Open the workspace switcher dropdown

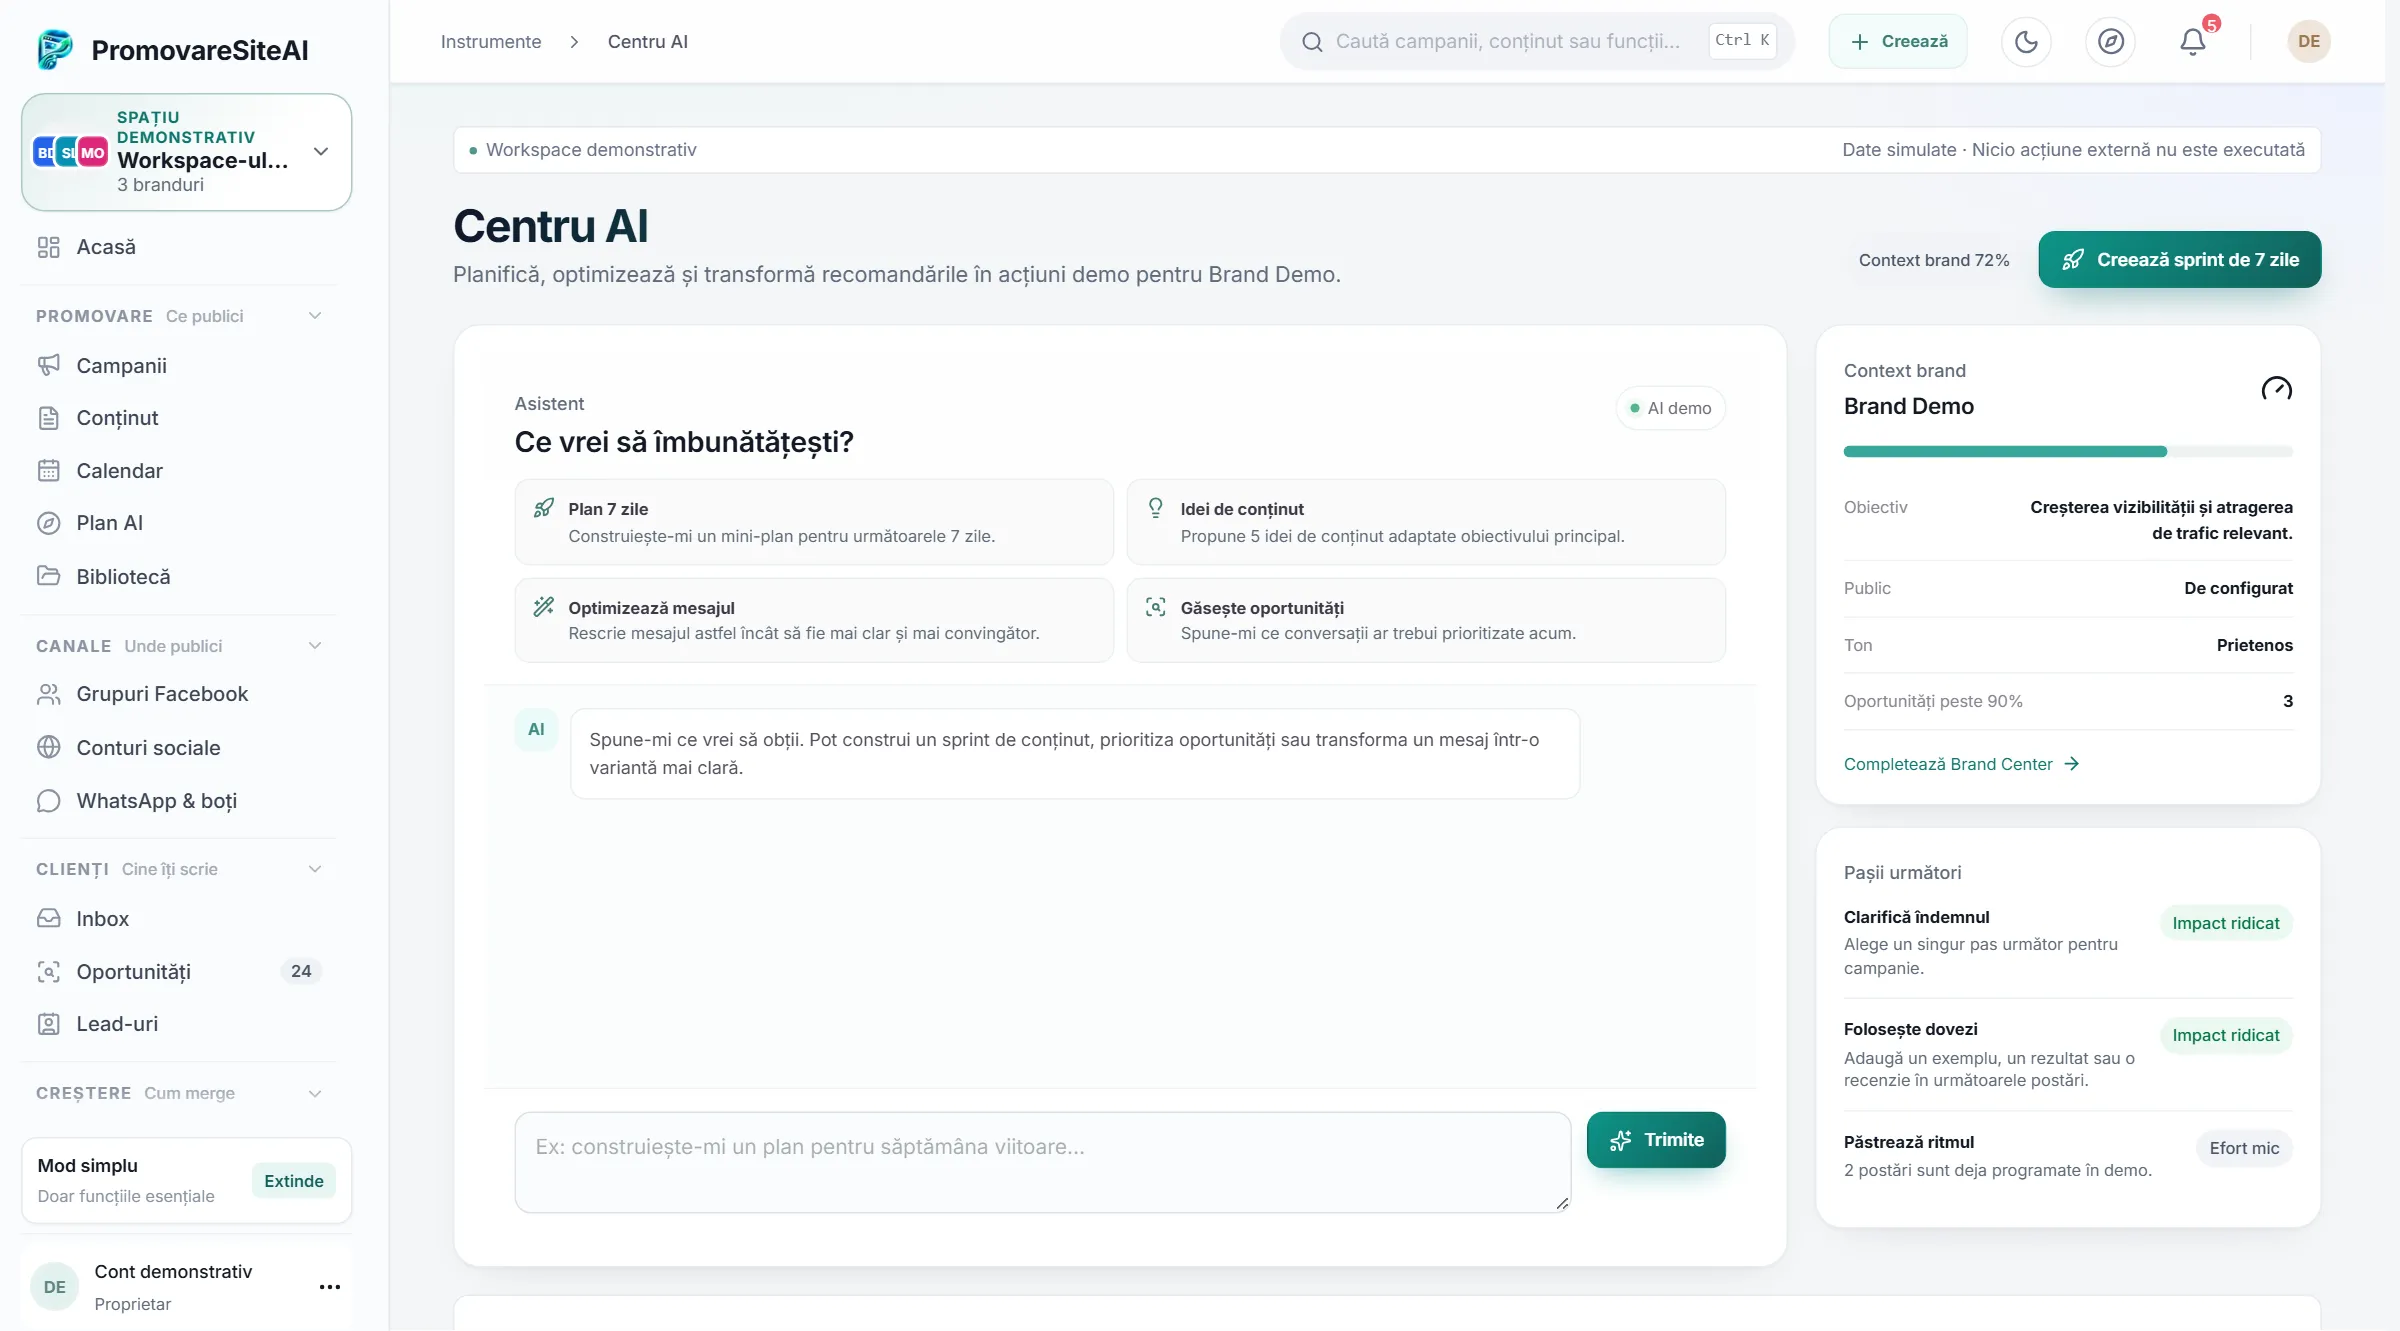point(187,152)
